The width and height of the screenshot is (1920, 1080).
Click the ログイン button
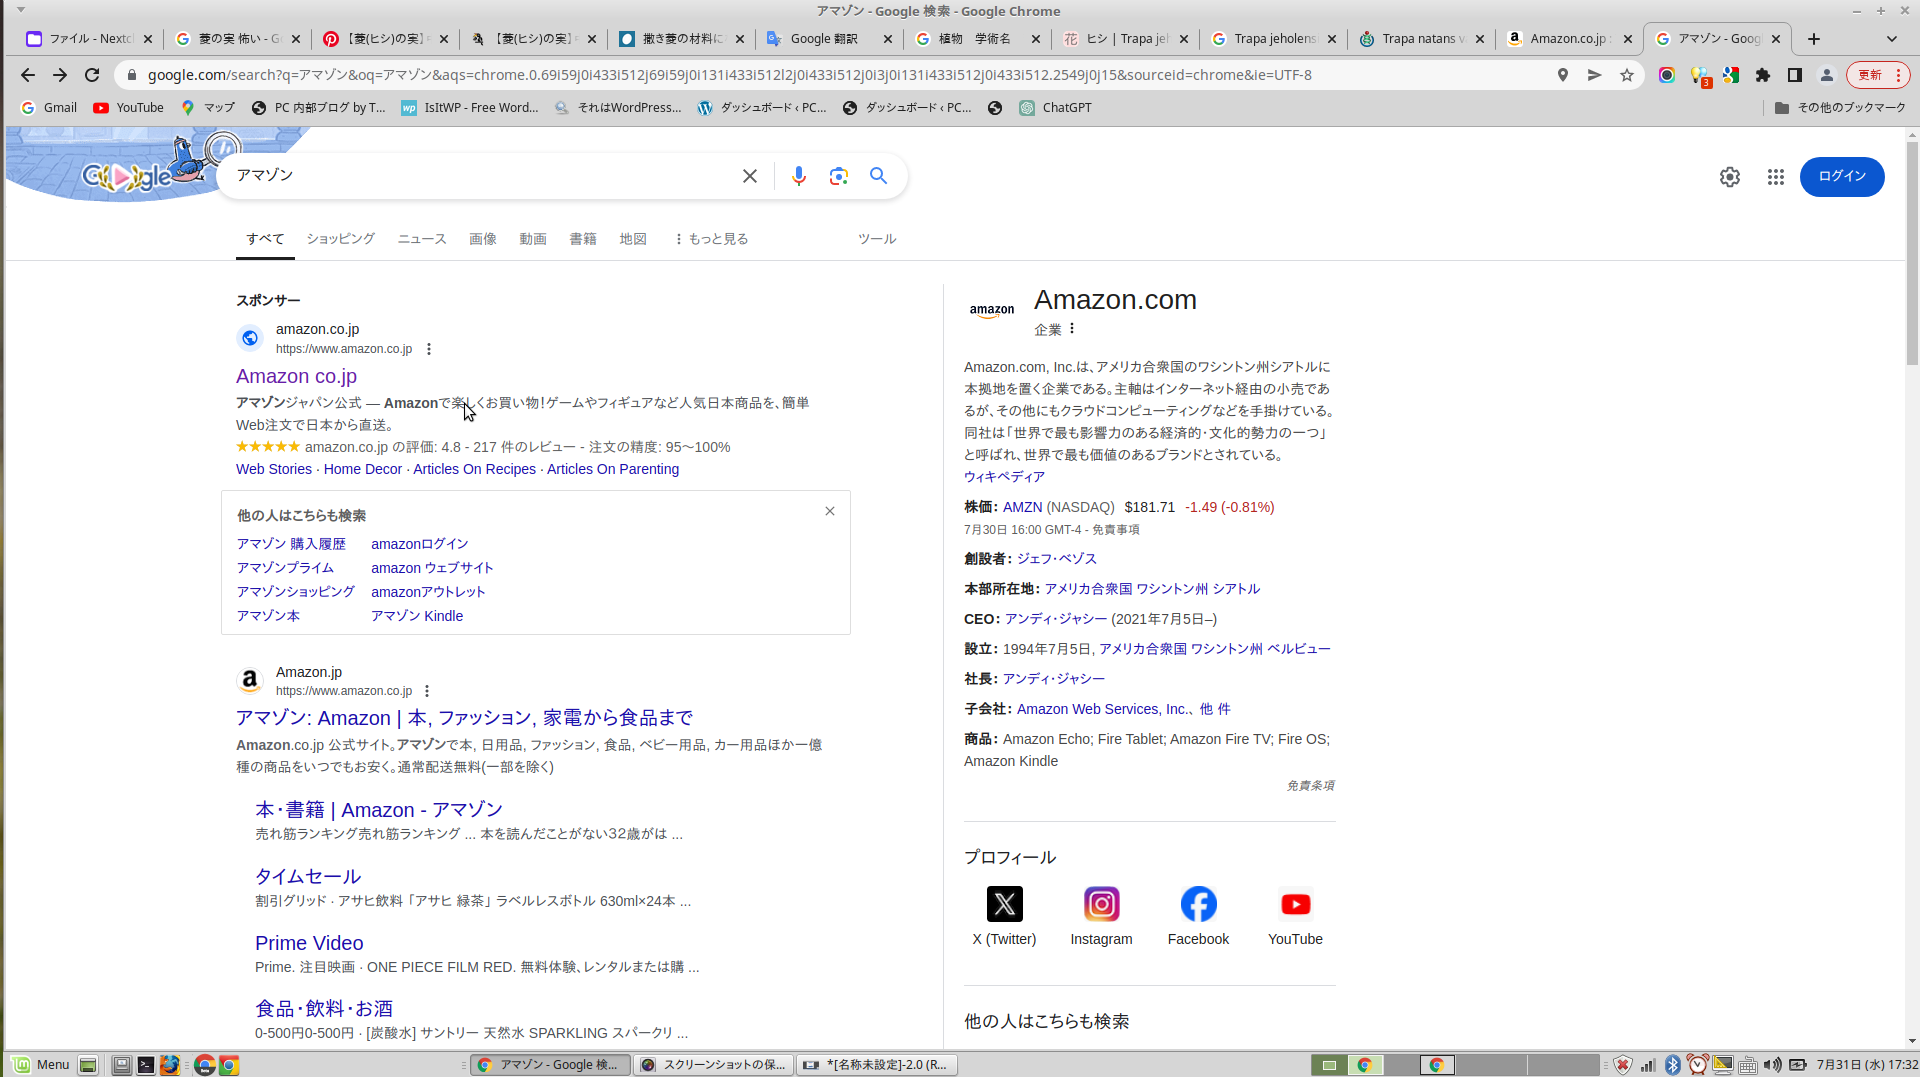(1841, 176)
